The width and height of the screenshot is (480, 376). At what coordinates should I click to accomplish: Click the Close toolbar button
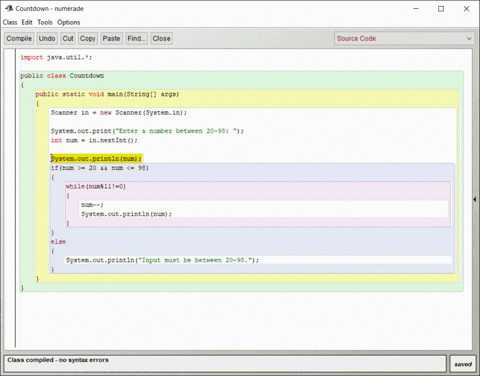tap(161, 38)
